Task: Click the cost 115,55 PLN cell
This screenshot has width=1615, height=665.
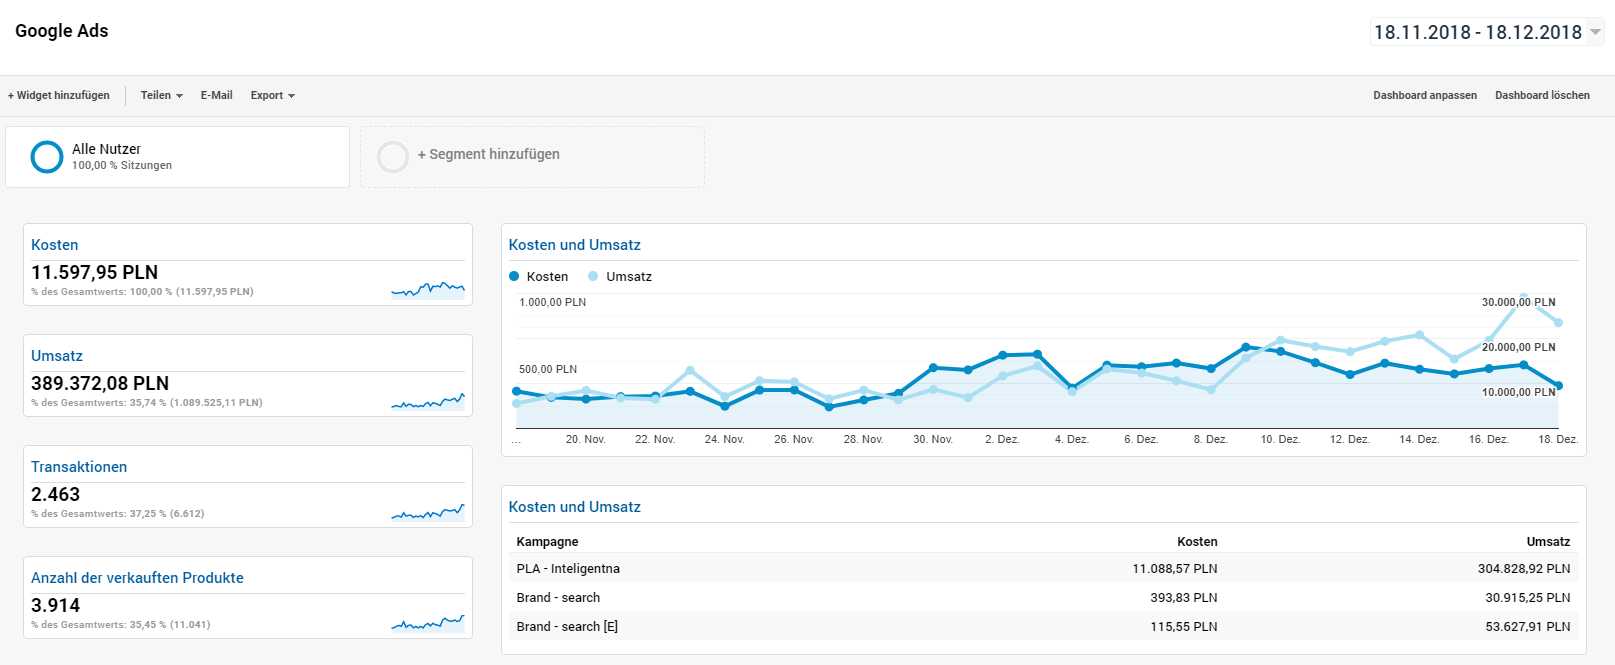Action: 1184,627
